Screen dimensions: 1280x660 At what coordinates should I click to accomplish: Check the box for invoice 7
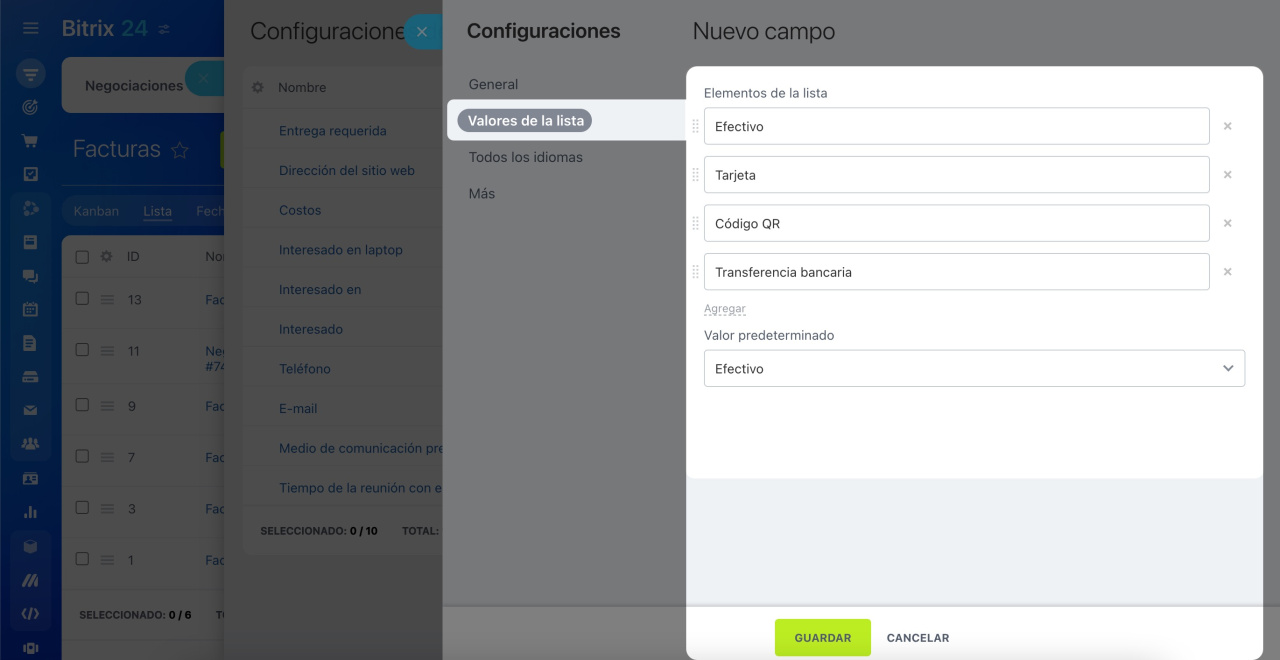[82, 457]
